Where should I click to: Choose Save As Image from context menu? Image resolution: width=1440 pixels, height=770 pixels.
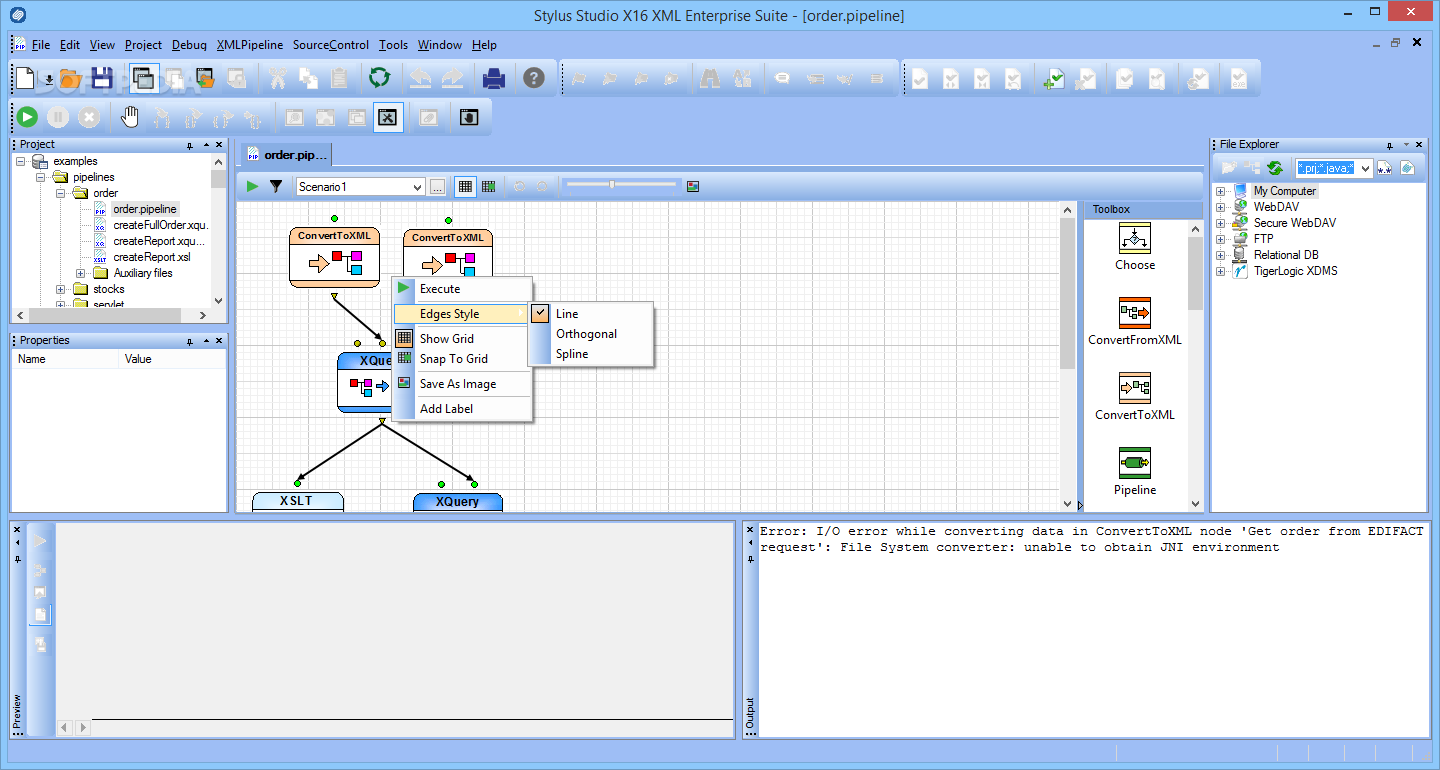(461, 384)
